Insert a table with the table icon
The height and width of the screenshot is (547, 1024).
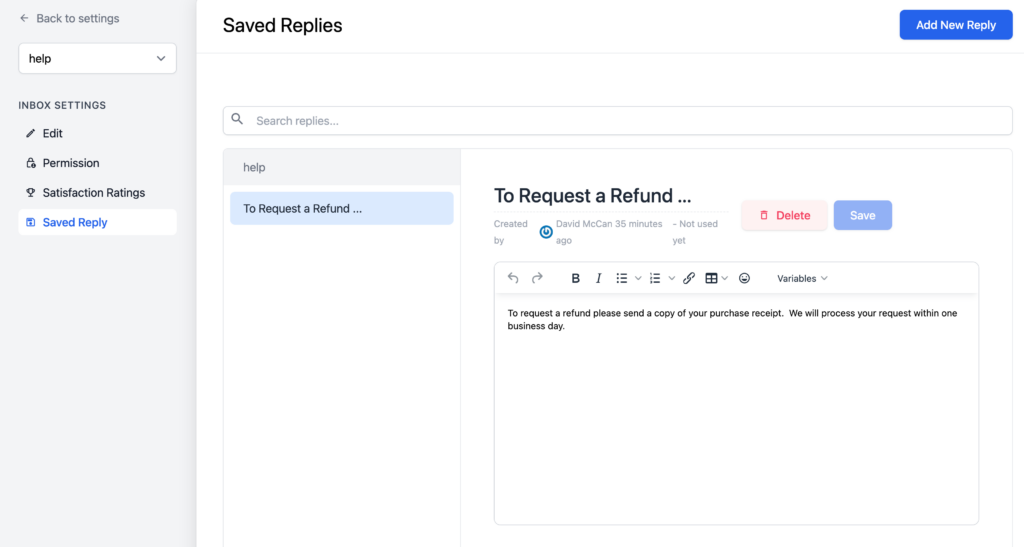click(711, 278)
